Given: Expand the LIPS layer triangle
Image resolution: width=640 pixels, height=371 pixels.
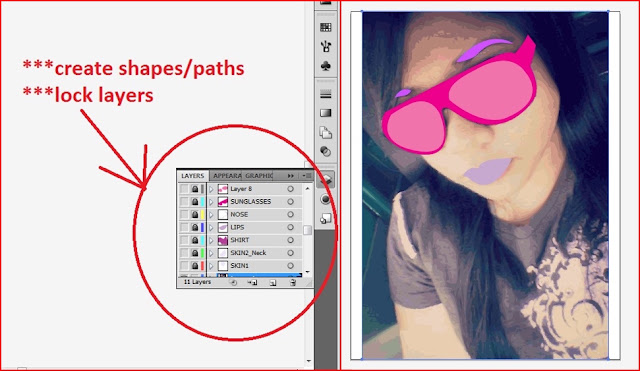Looking at the screenshot, I should (x=211, y=227).
